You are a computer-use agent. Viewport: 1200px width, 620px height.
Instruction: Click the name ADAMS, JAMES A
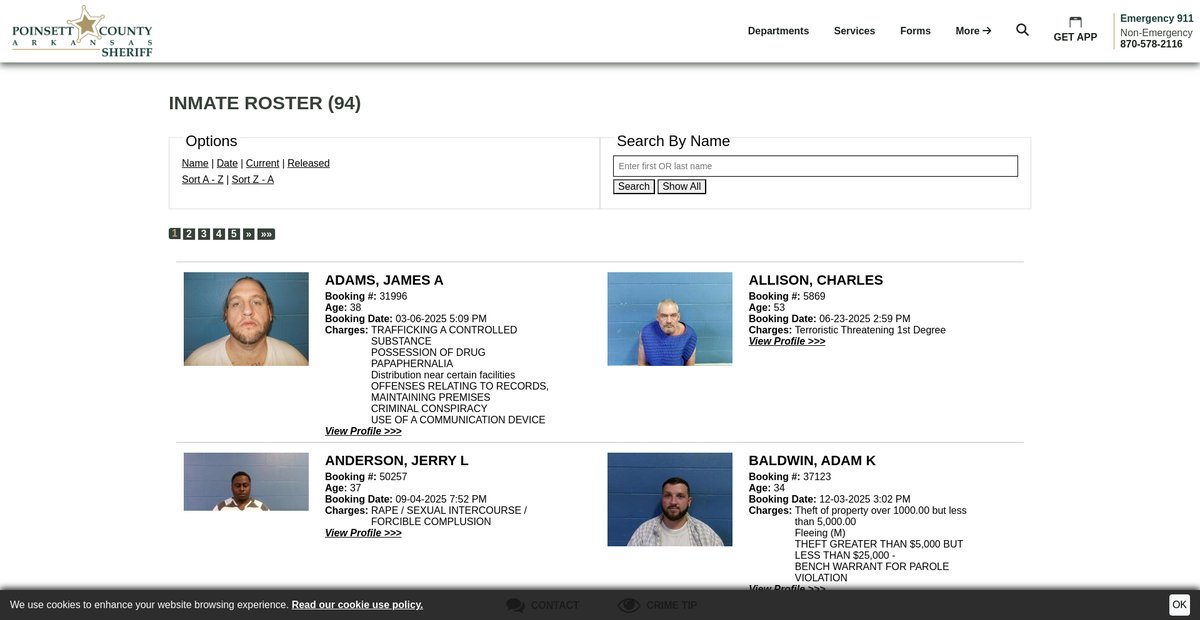tap(384, 281)
